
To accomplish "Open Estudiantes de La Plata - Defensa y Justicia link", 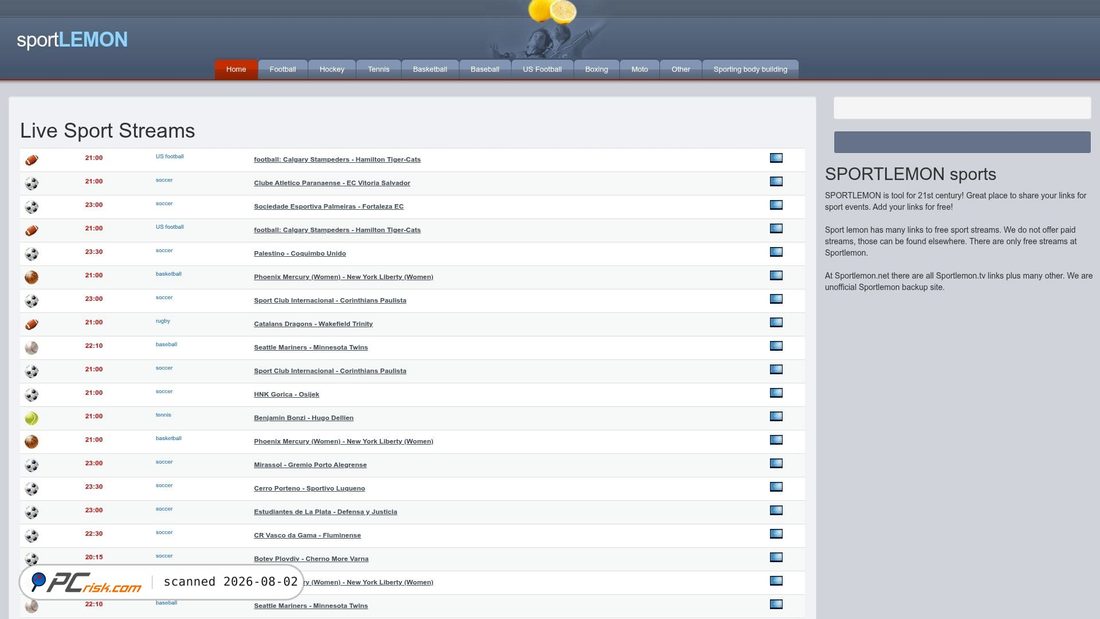I will point(326,512).
